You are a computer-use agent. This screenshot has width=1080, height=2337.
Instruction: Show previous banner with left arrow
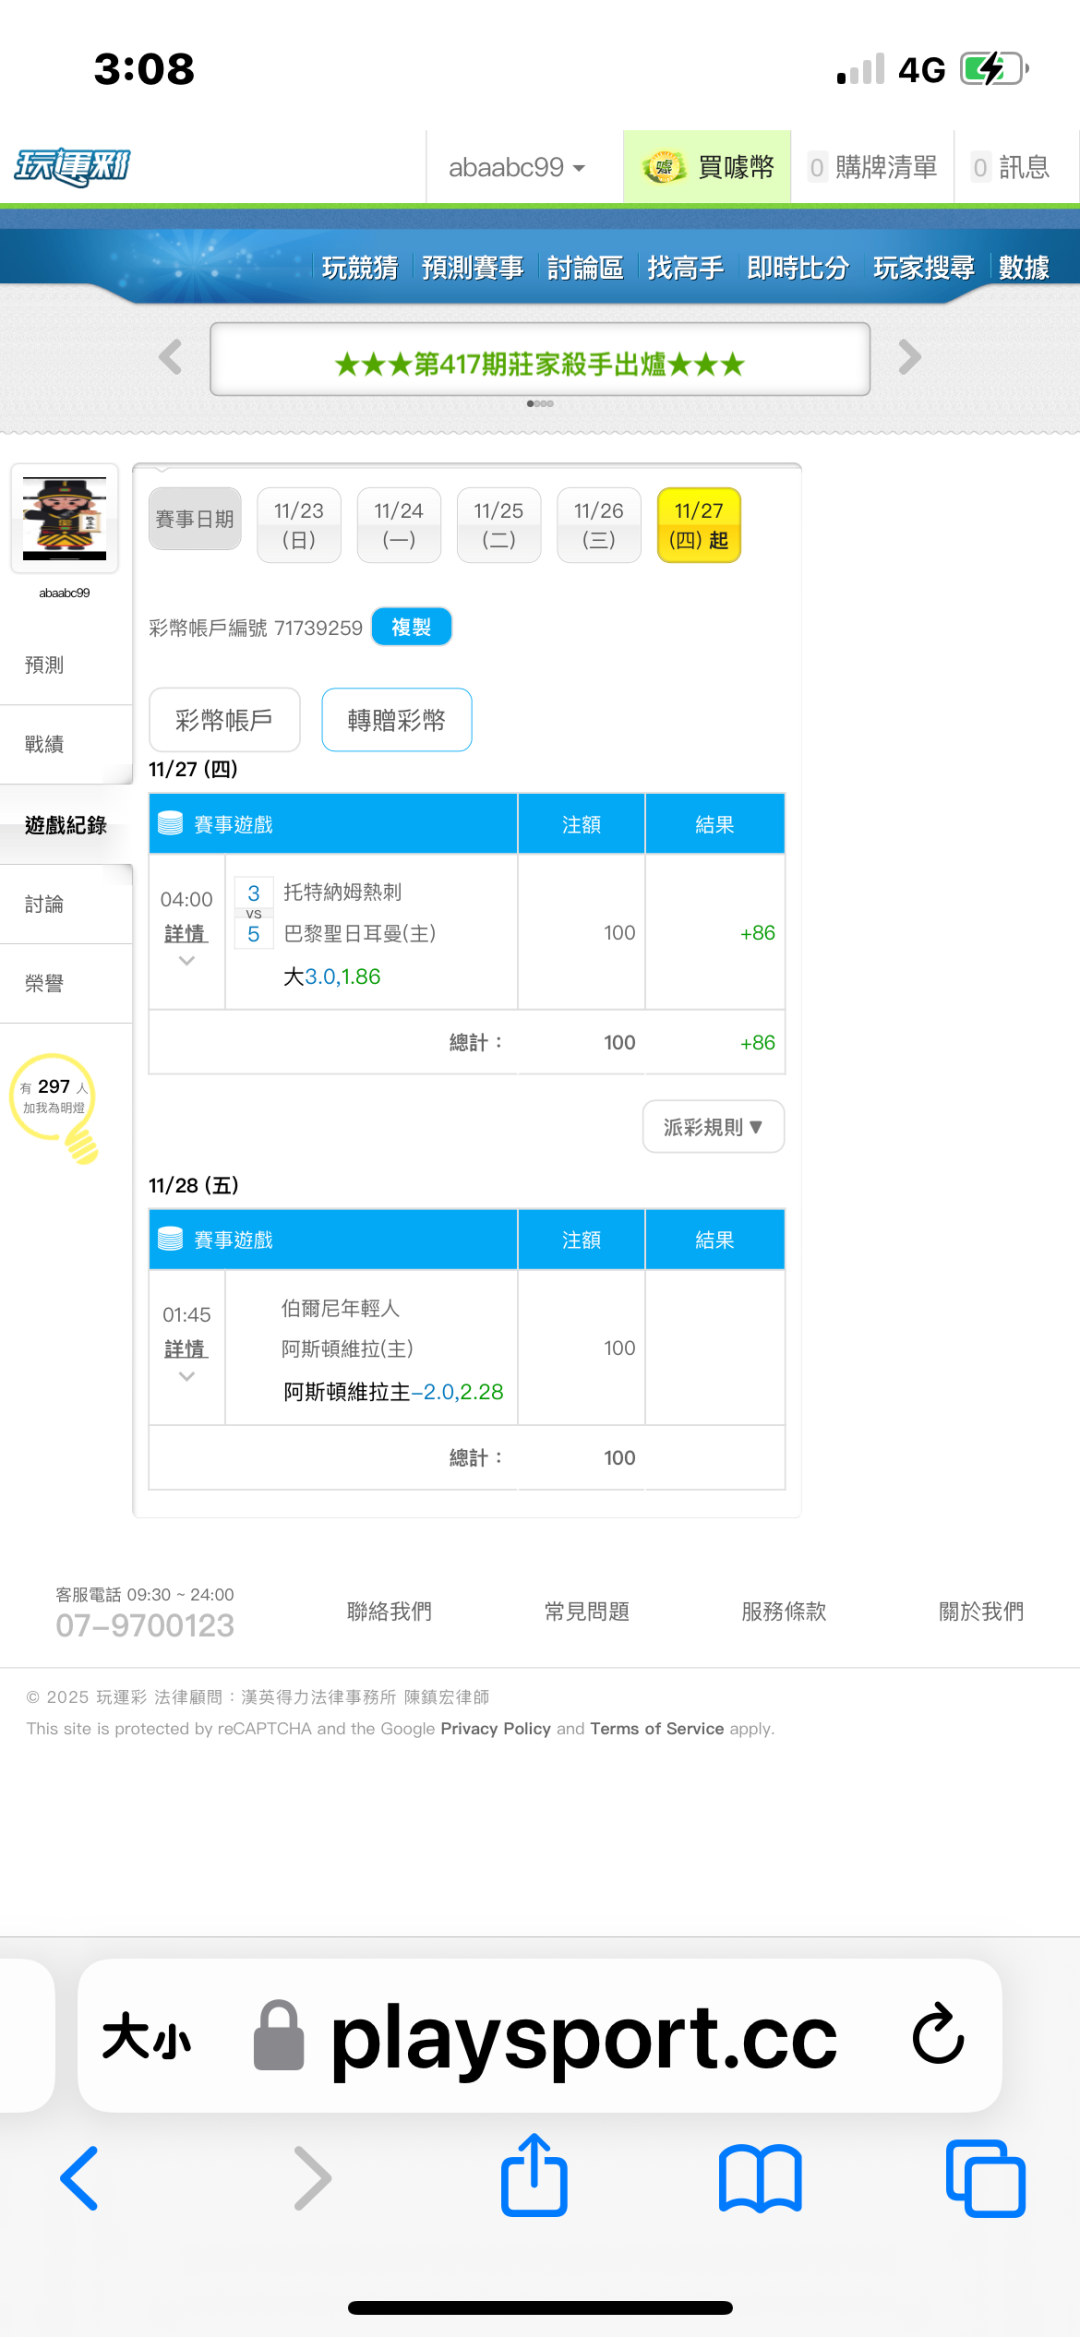[171, 357]
